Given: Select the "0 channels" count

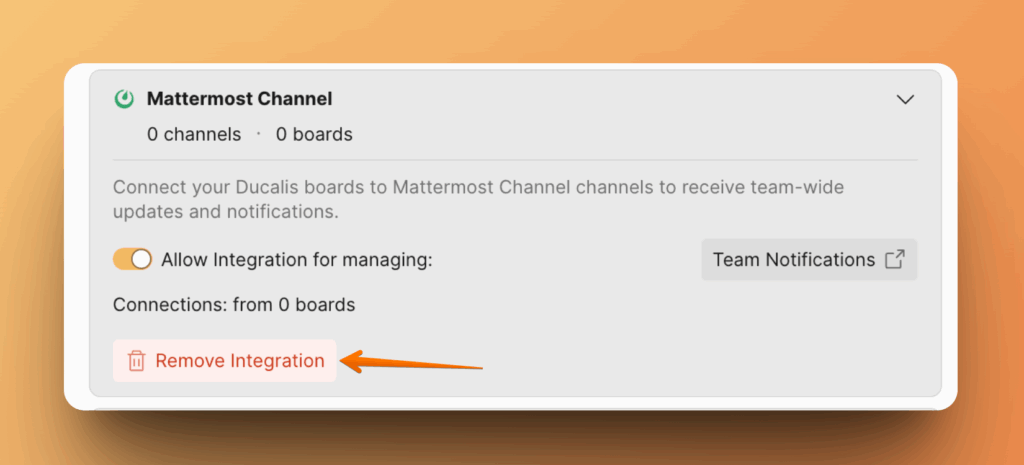Looking at the screenshot, I should (194, 134).
